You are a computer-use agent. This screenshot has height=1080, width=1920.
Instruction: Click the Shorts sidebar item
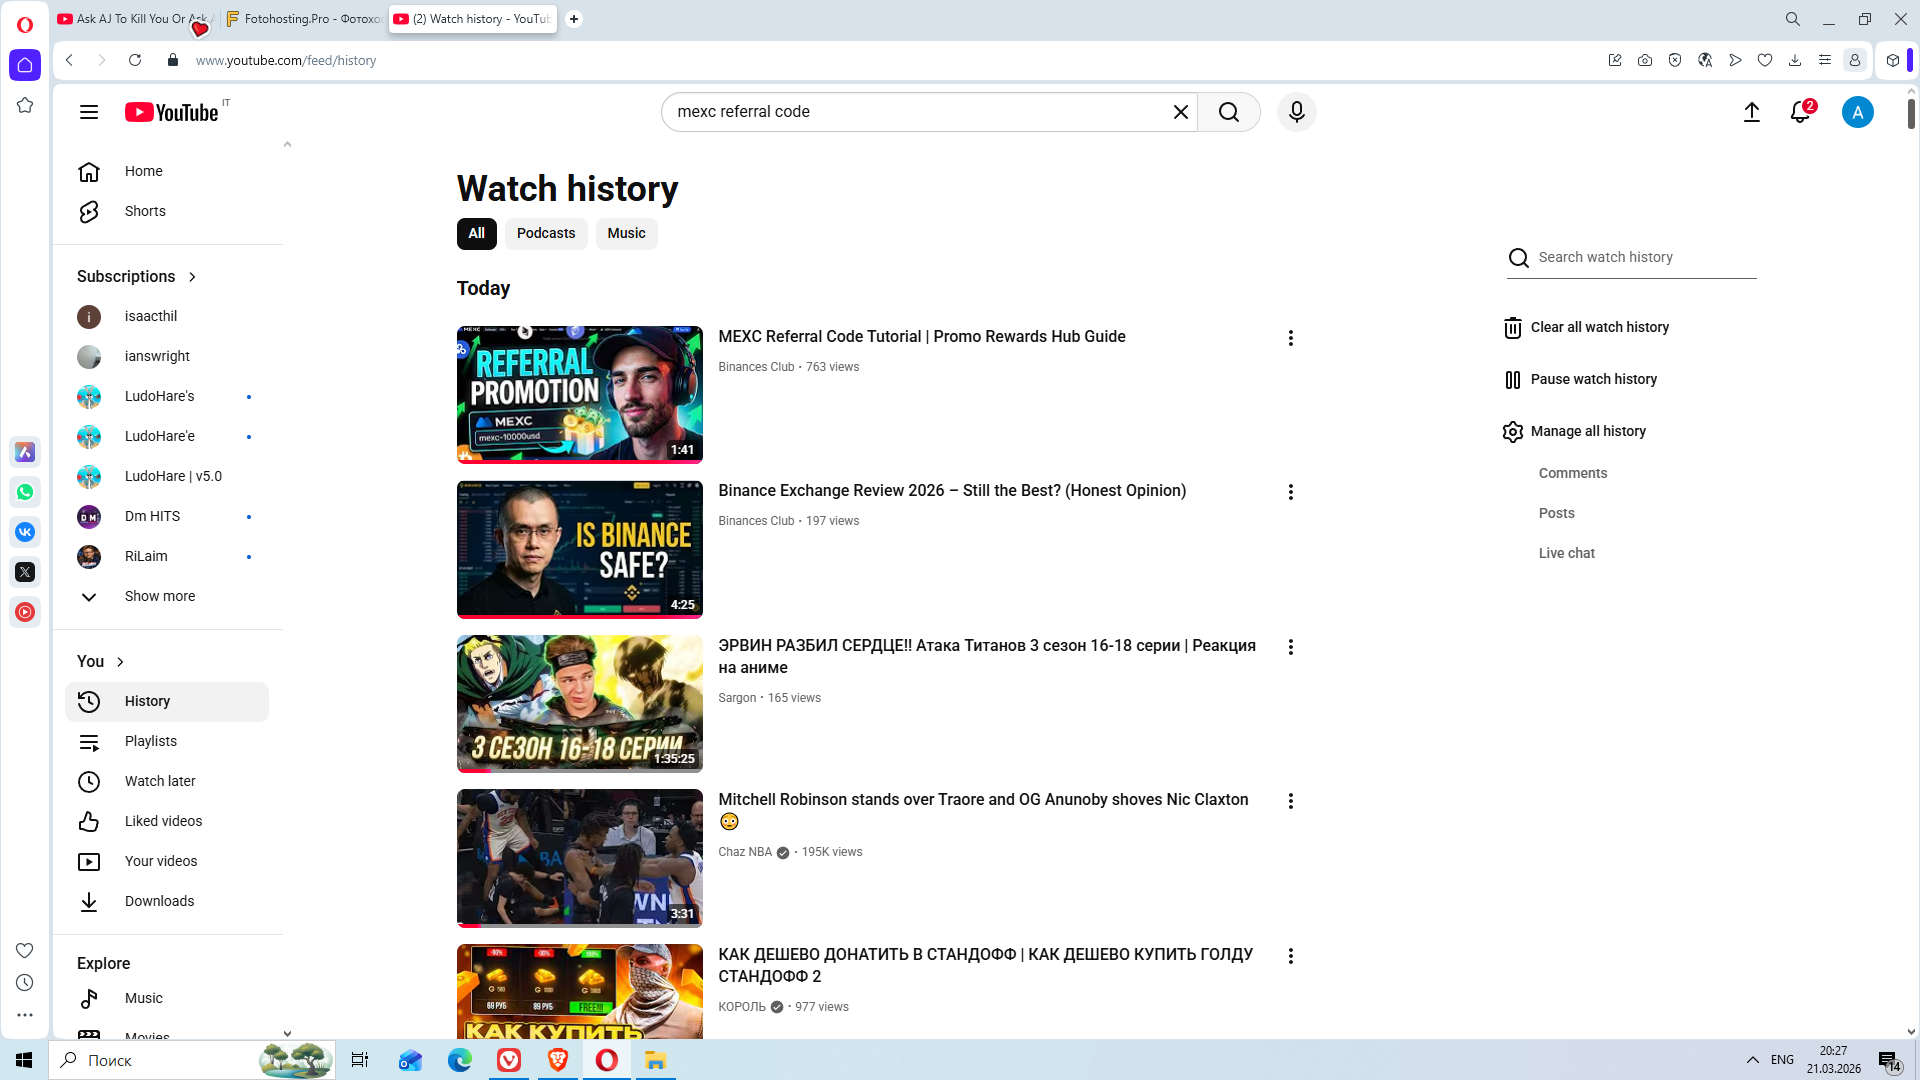pos(145,211)
